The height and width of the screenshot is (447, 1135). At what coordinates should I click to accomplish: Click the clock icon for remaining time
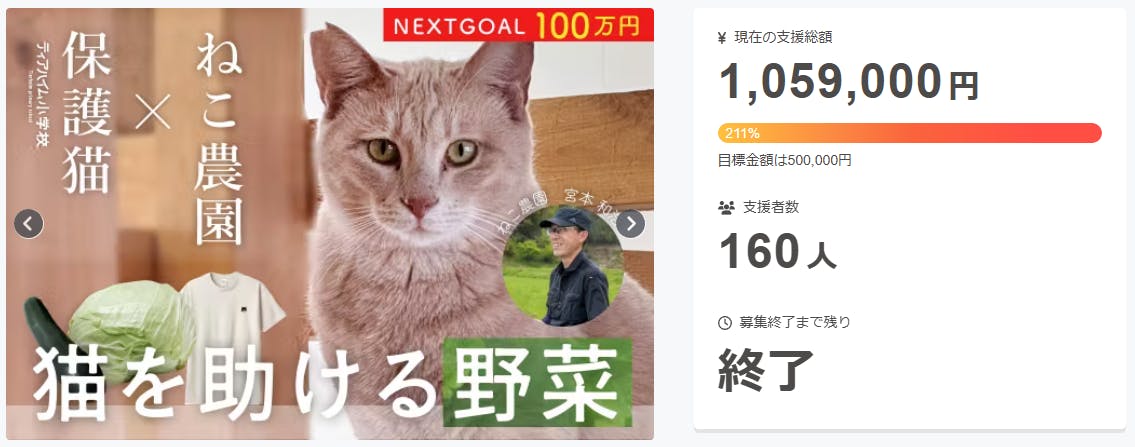point(725,323)
